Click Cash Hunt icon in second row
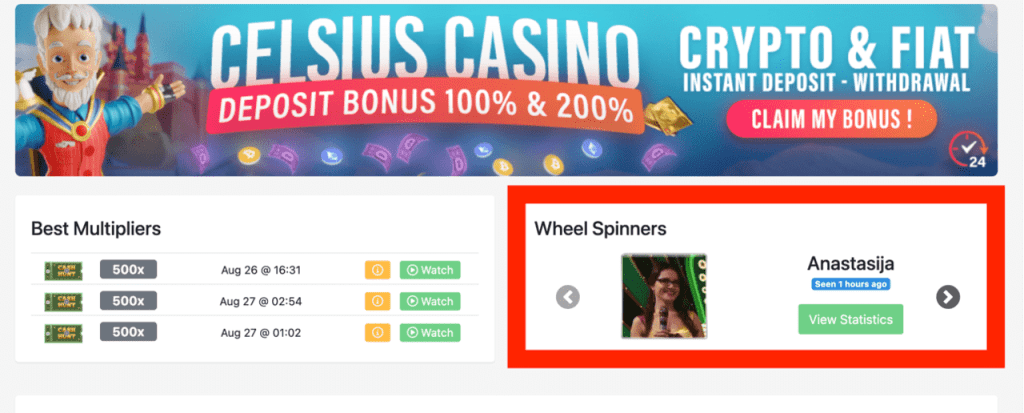This screenshot has width=1024, height=413. click(x=63, y=301)
